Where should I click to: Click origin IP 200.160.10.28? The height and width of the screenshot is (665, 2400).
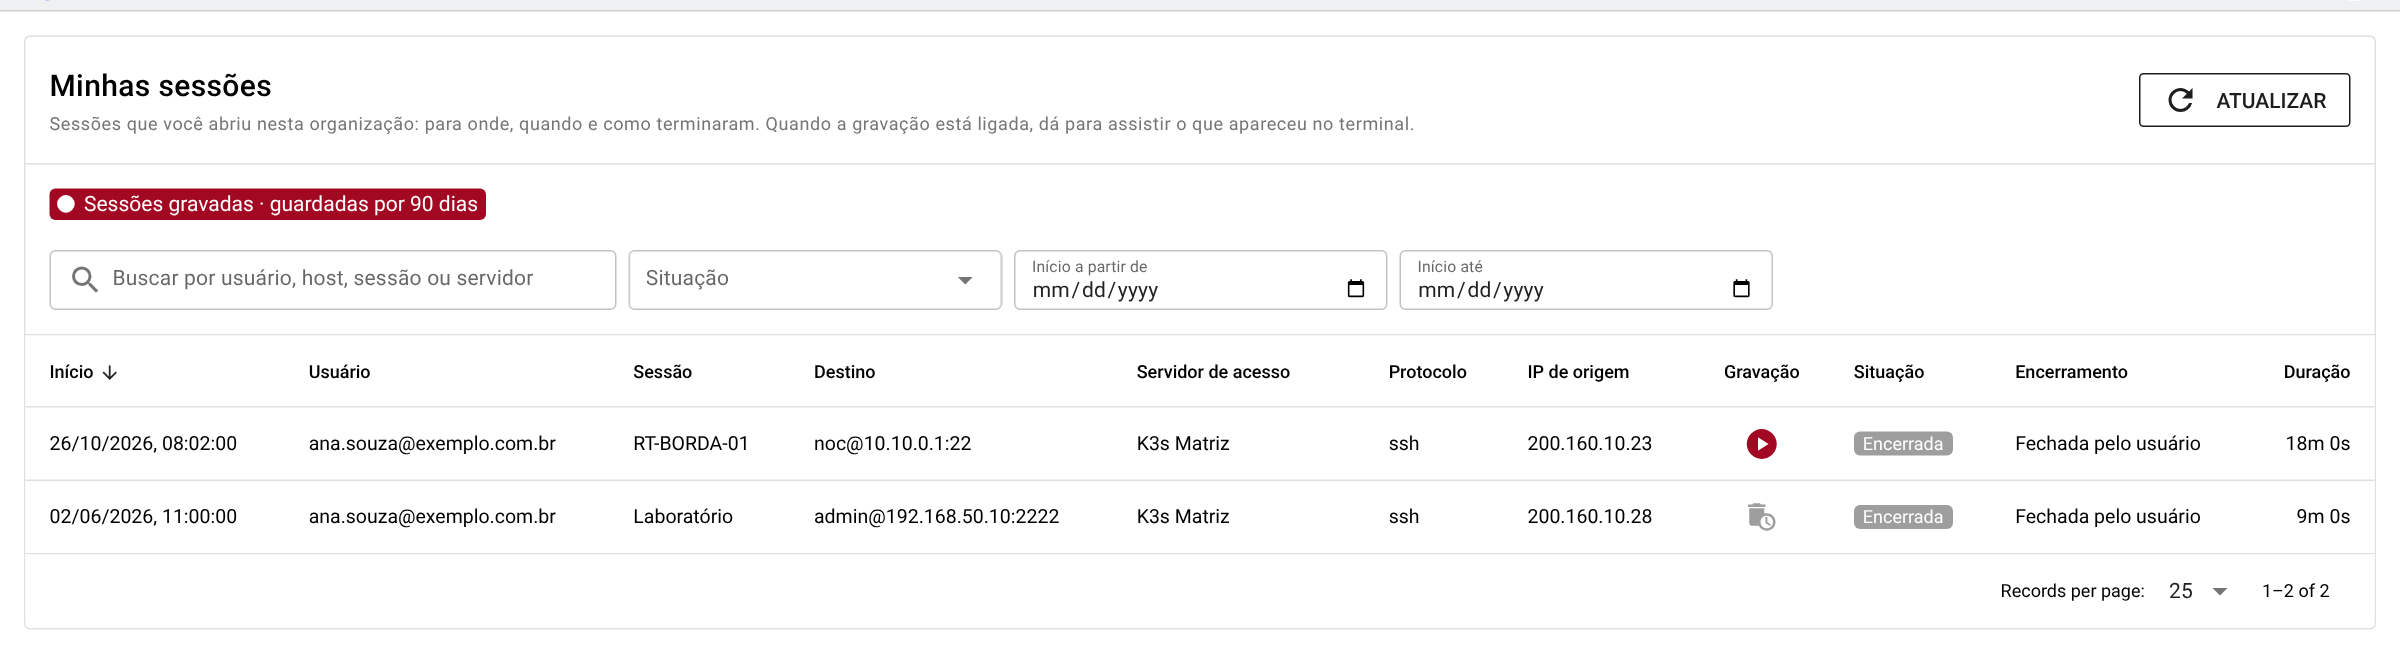1589,517
